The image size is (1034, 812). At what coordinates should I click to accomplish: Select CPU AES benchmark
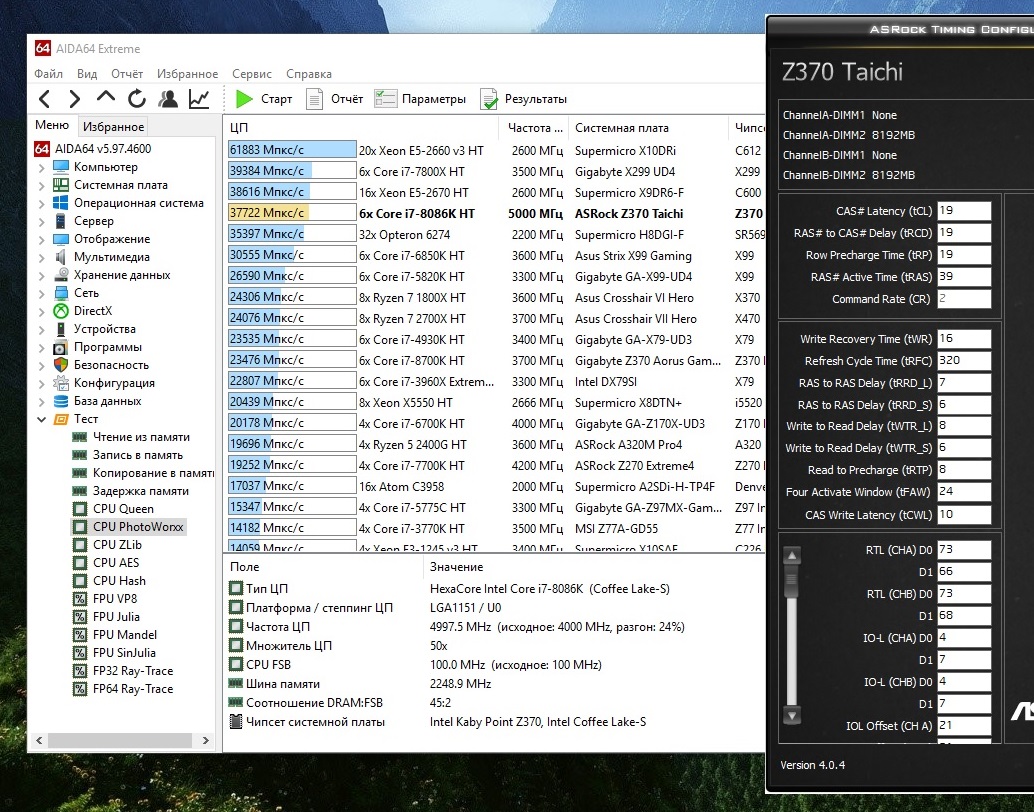116,563
